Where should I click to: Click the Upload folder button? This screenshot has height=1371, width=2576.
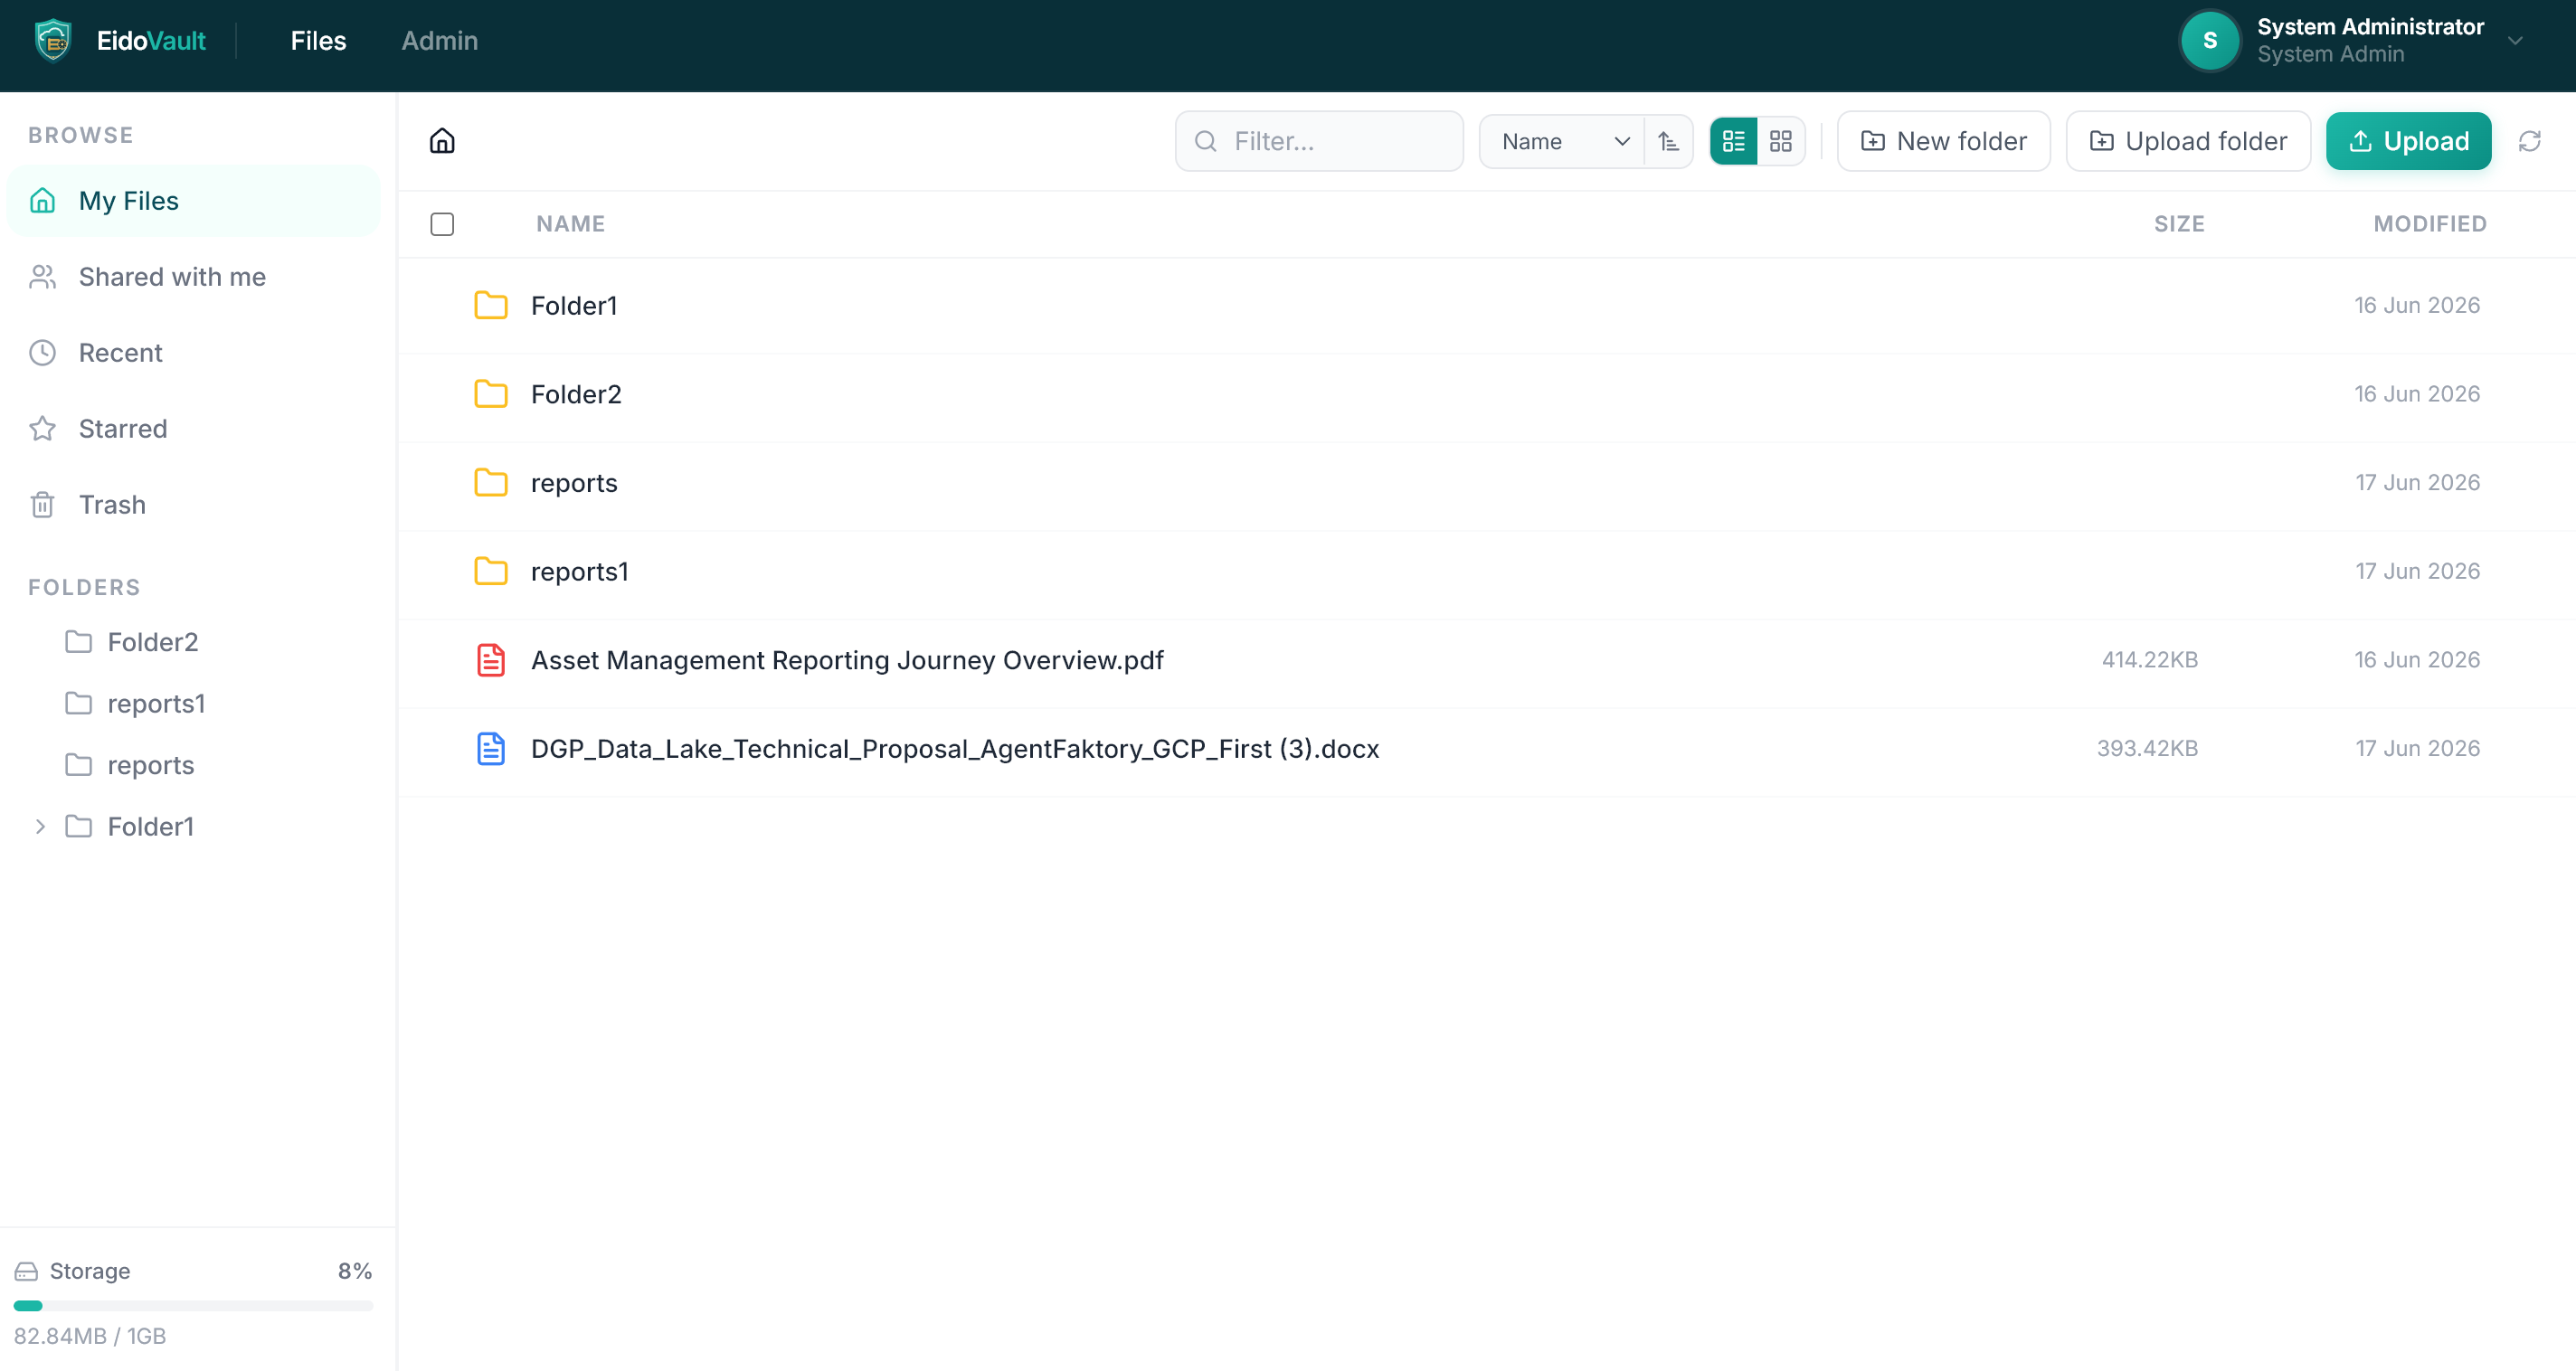(2188, 141)
